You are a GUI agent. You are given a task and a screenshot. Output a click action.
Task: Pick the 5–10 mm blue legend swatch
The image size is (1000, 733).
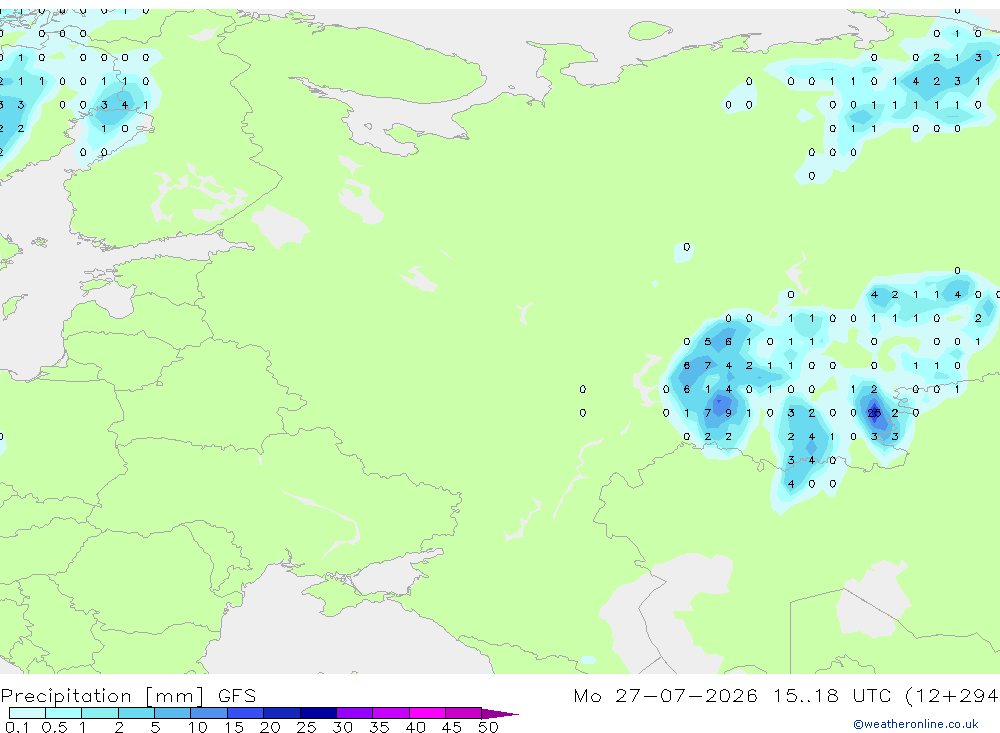[172, 713]
